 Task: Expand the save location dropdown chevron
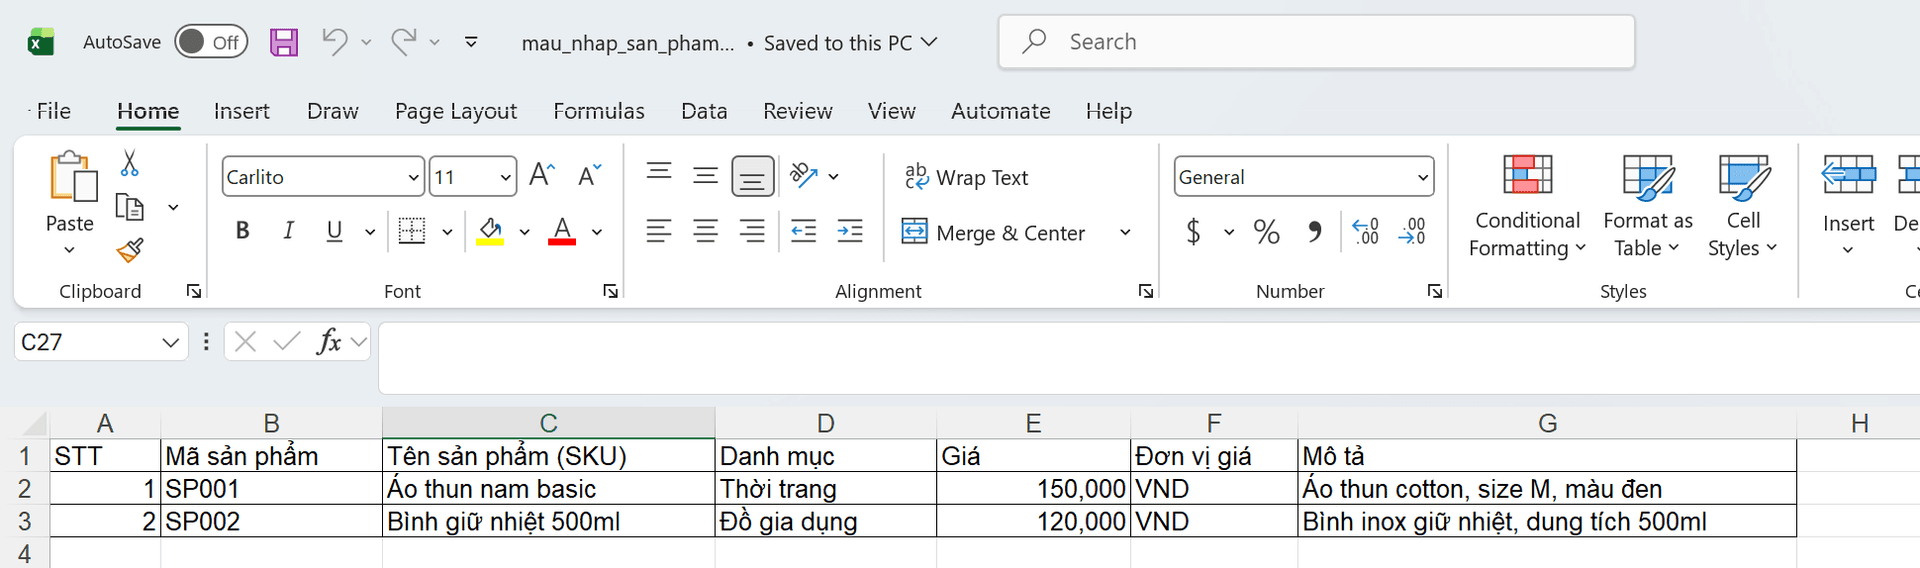coord(929,42)
